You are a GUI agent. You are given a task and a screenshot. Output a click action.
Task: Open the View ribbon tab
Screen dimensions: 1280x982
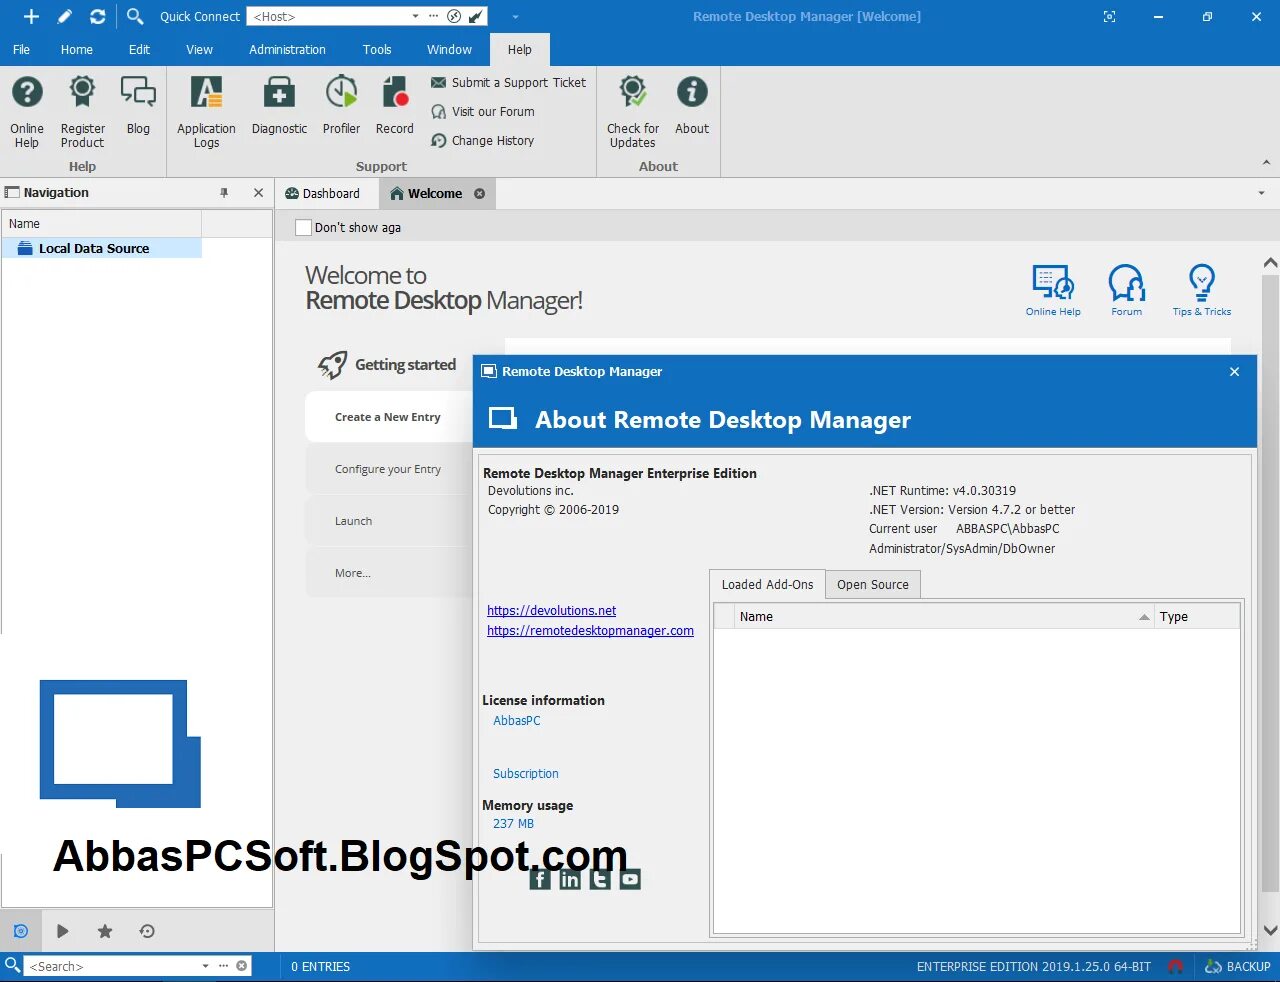(199, 49)
